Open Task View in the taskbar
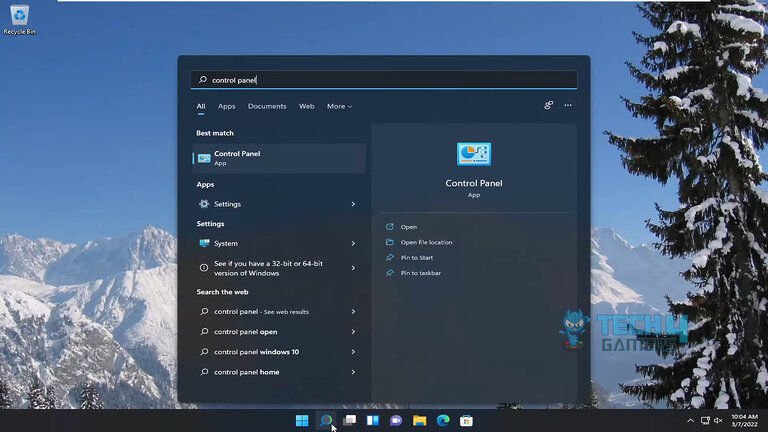Screen dimensions: 768x432 click(x=349, y=421)
